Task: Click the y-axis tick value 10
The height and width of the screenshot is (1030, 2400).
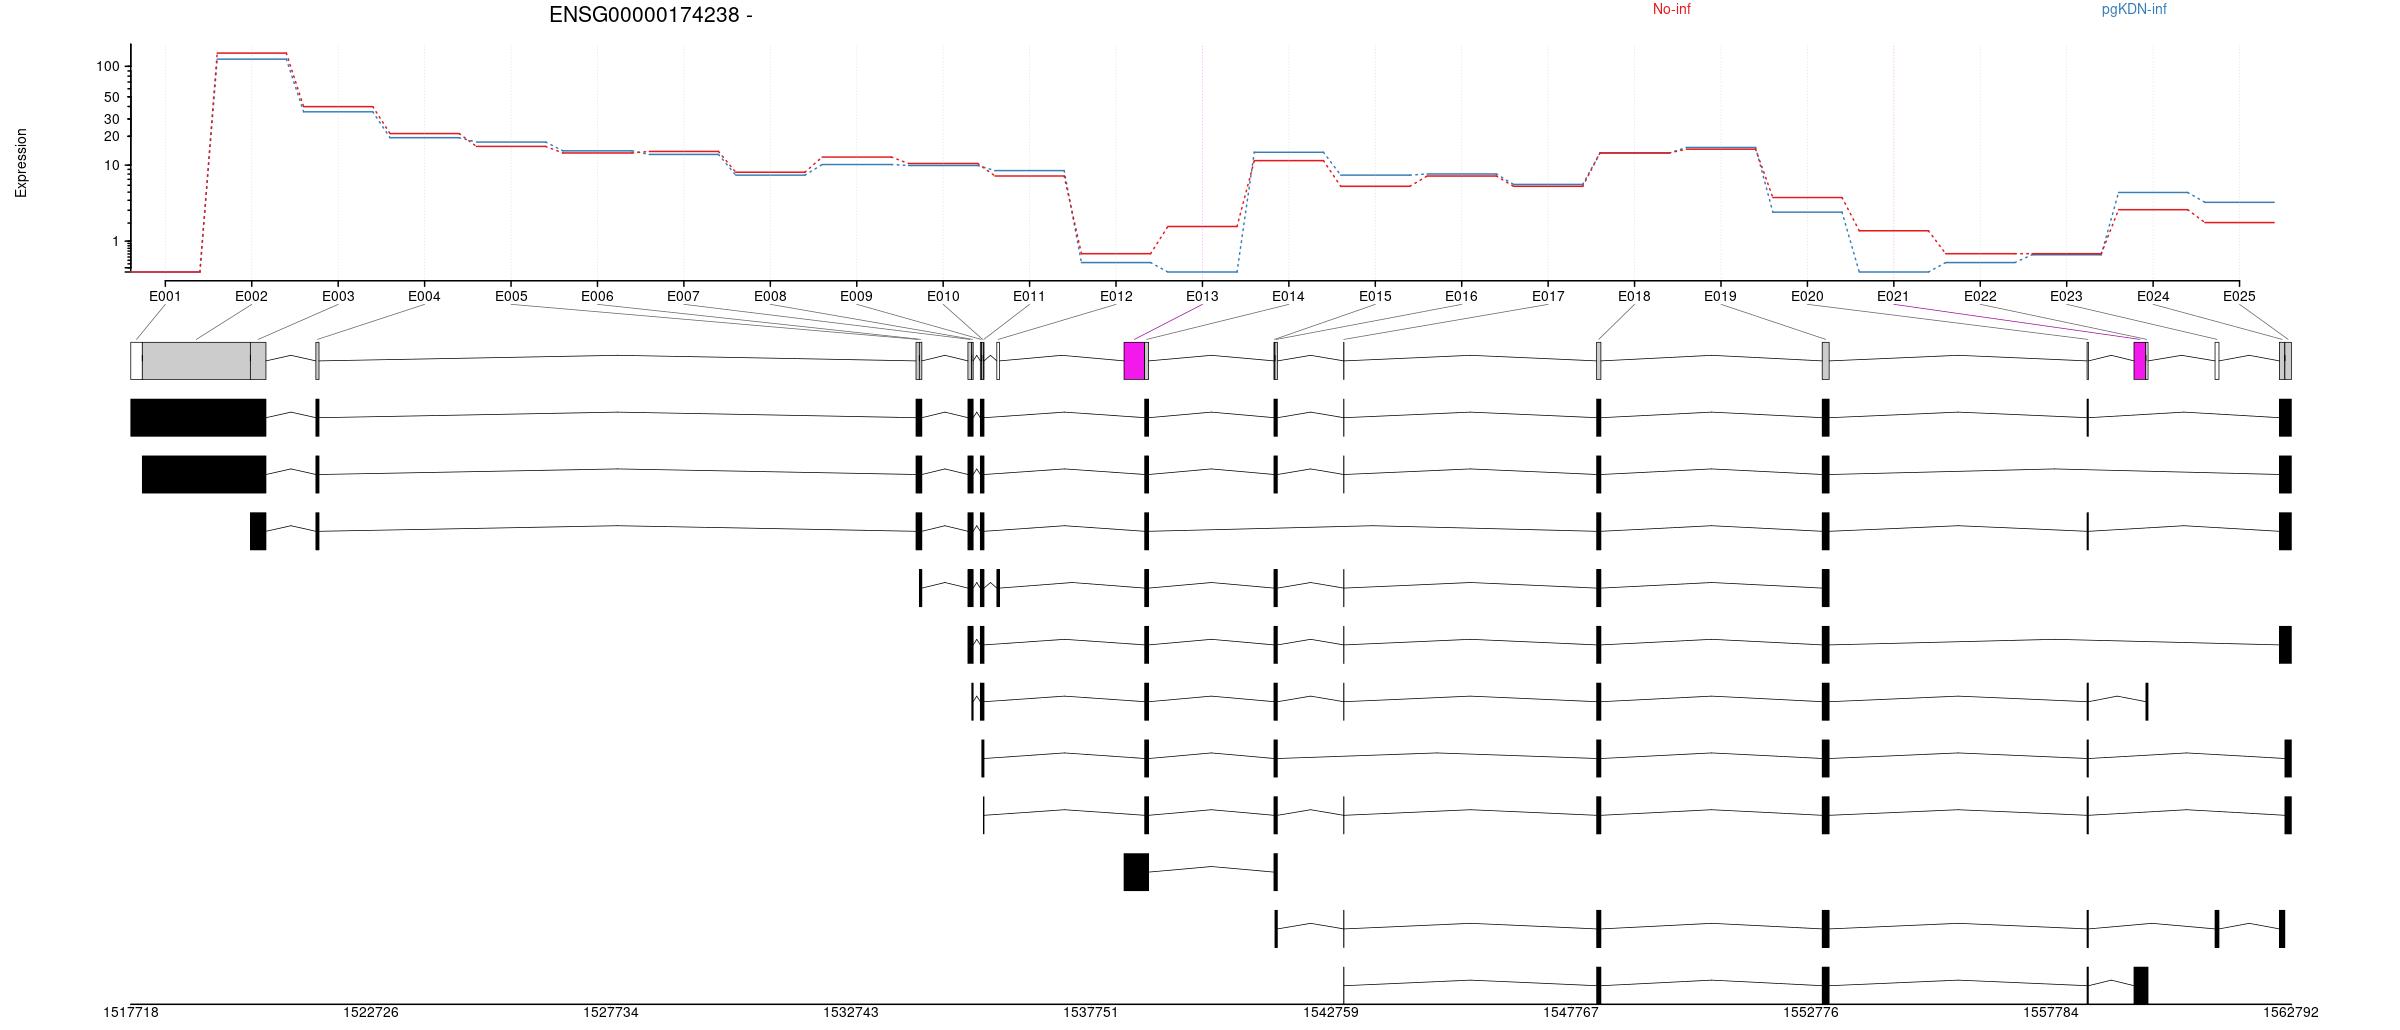Action: click(111, 165)
